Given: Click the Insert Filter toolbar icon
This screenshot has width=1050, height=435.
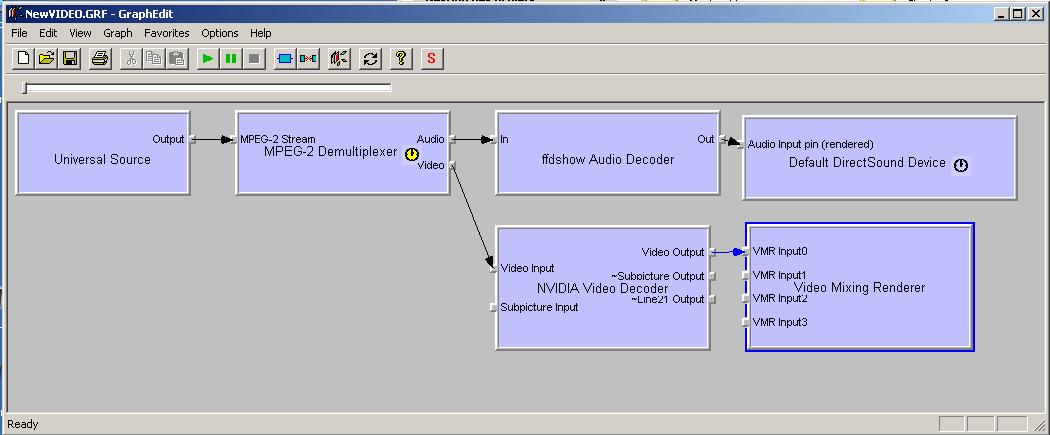Looking at the screenshot, I should (x=284, y=59).
